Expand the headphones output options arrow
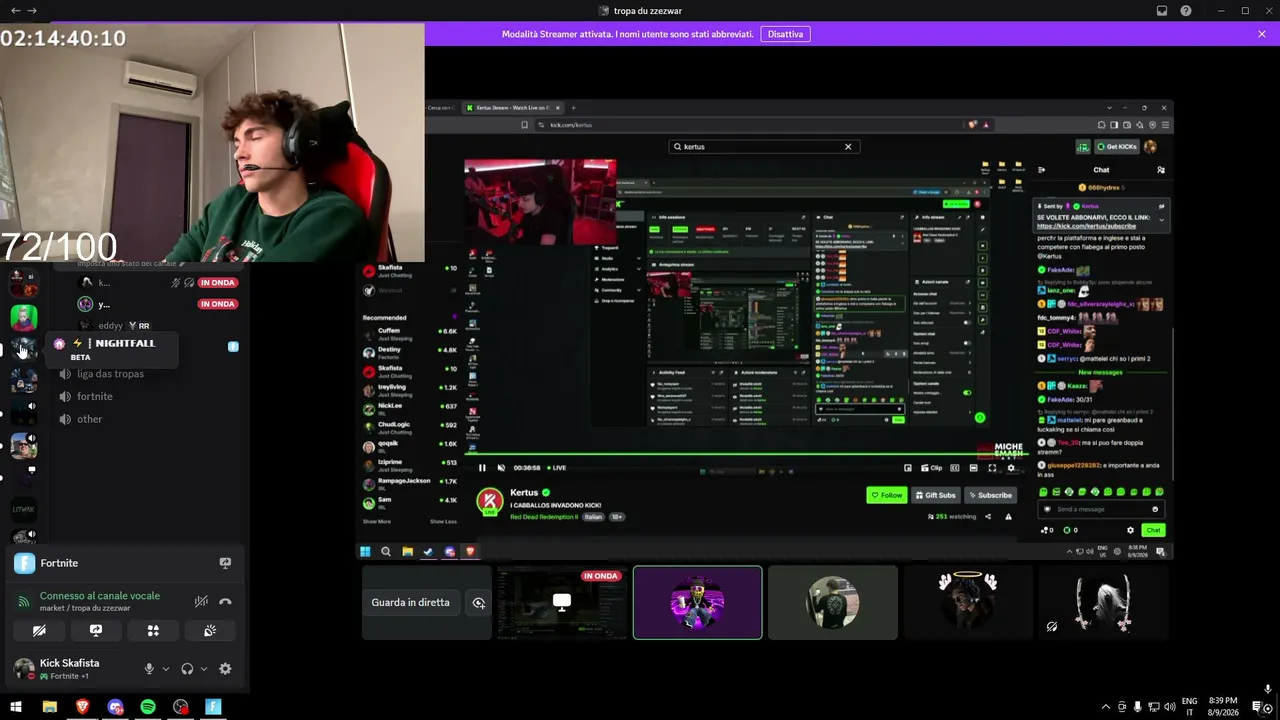1280x720 pixels. tap(203, 669)
